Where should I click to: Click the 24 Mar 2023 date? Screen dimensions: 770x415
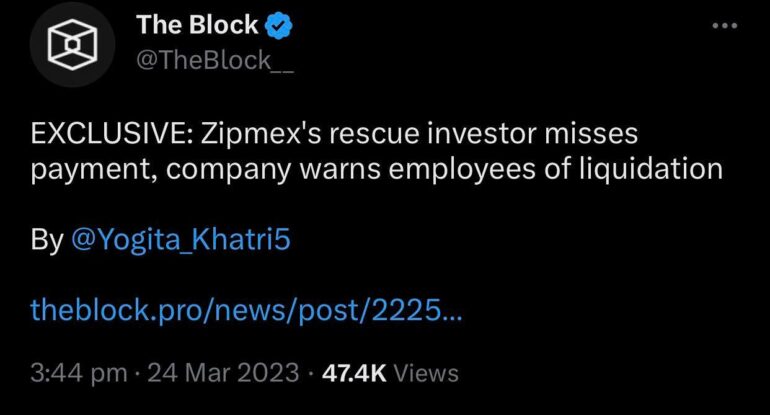222,374
